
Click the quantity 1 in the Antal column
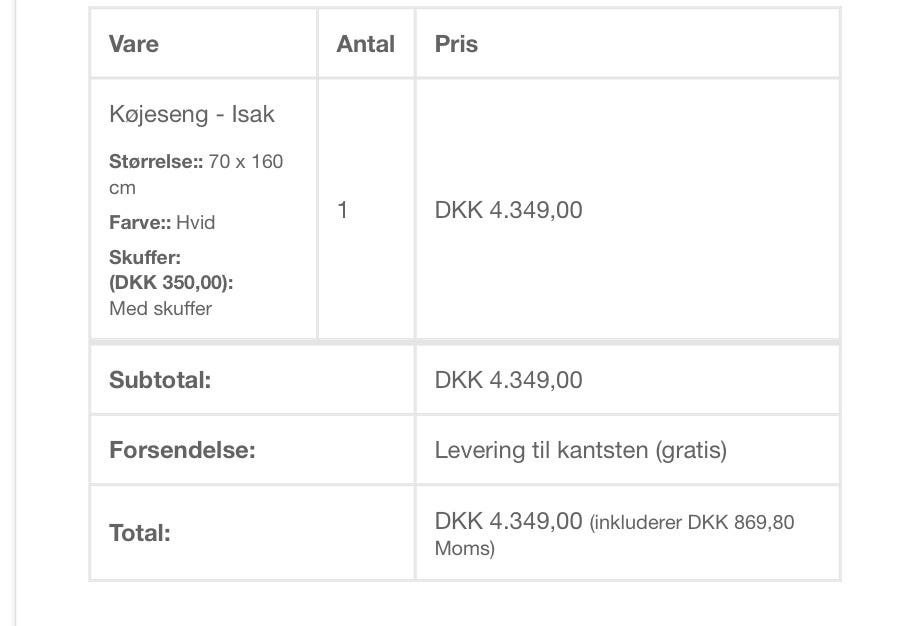click(x=343, y=210)
